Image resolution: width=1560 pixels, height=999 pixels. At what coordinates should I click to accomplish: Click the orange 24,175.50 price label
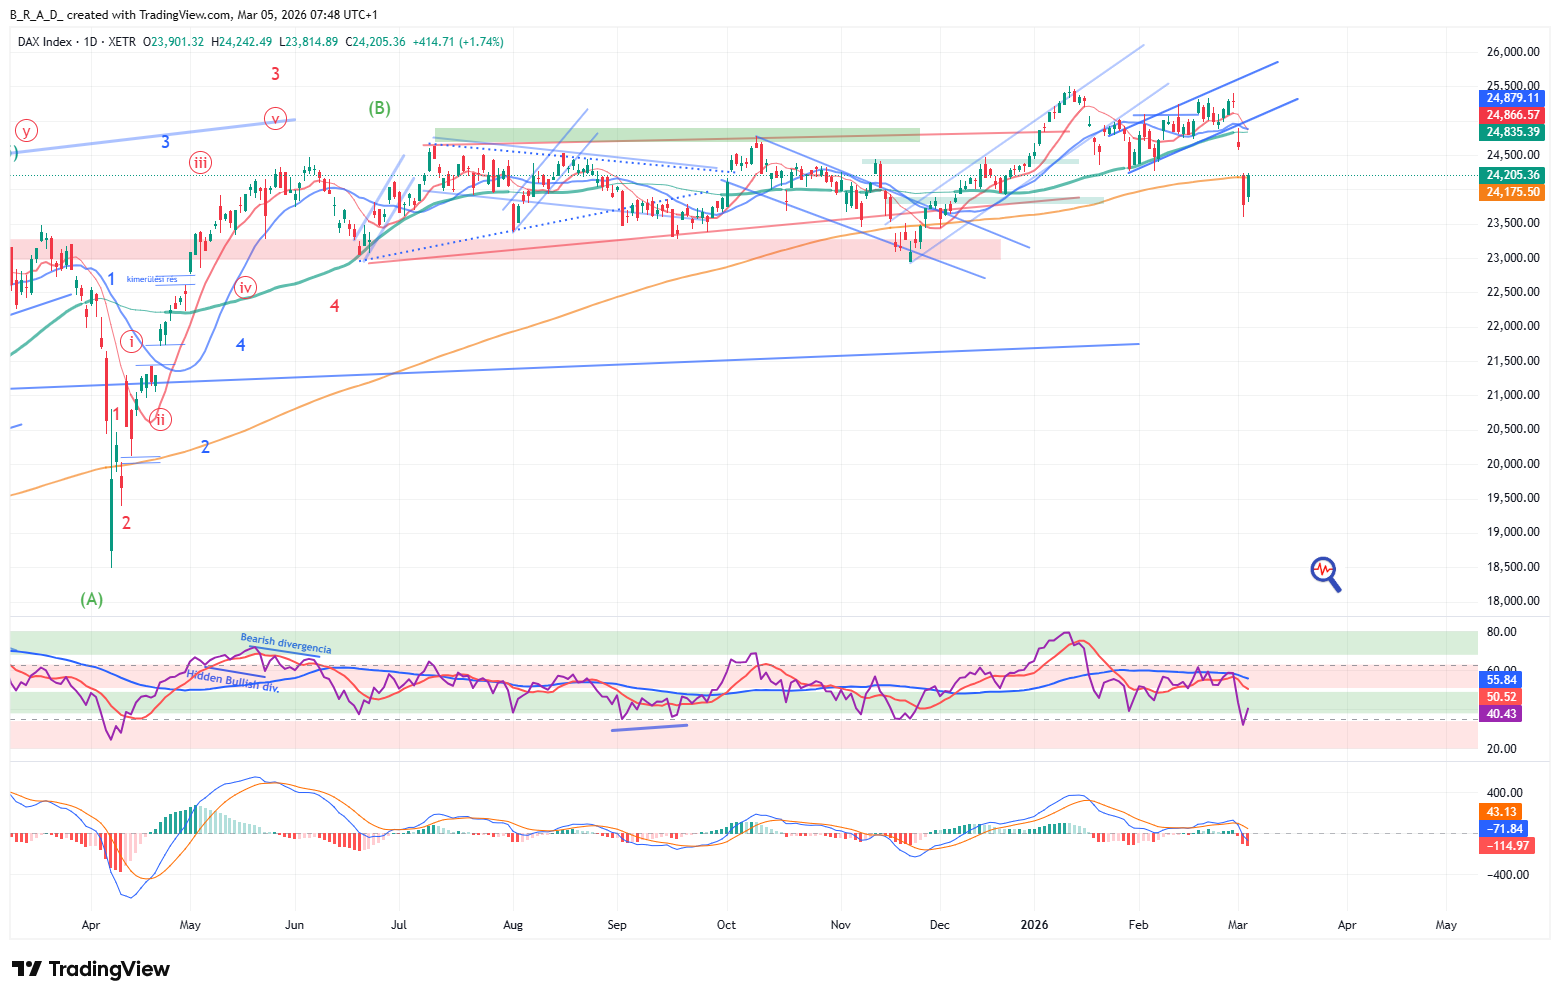click(x=1512, y=192)
